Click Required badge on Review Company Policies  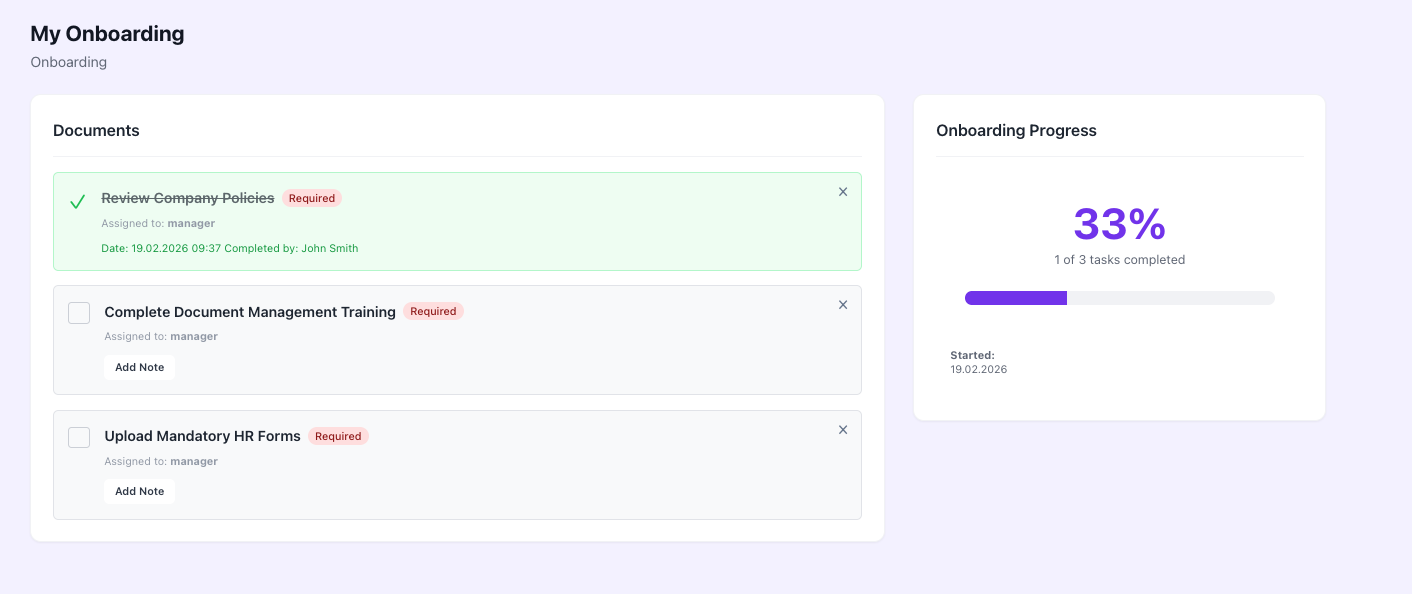312,198
